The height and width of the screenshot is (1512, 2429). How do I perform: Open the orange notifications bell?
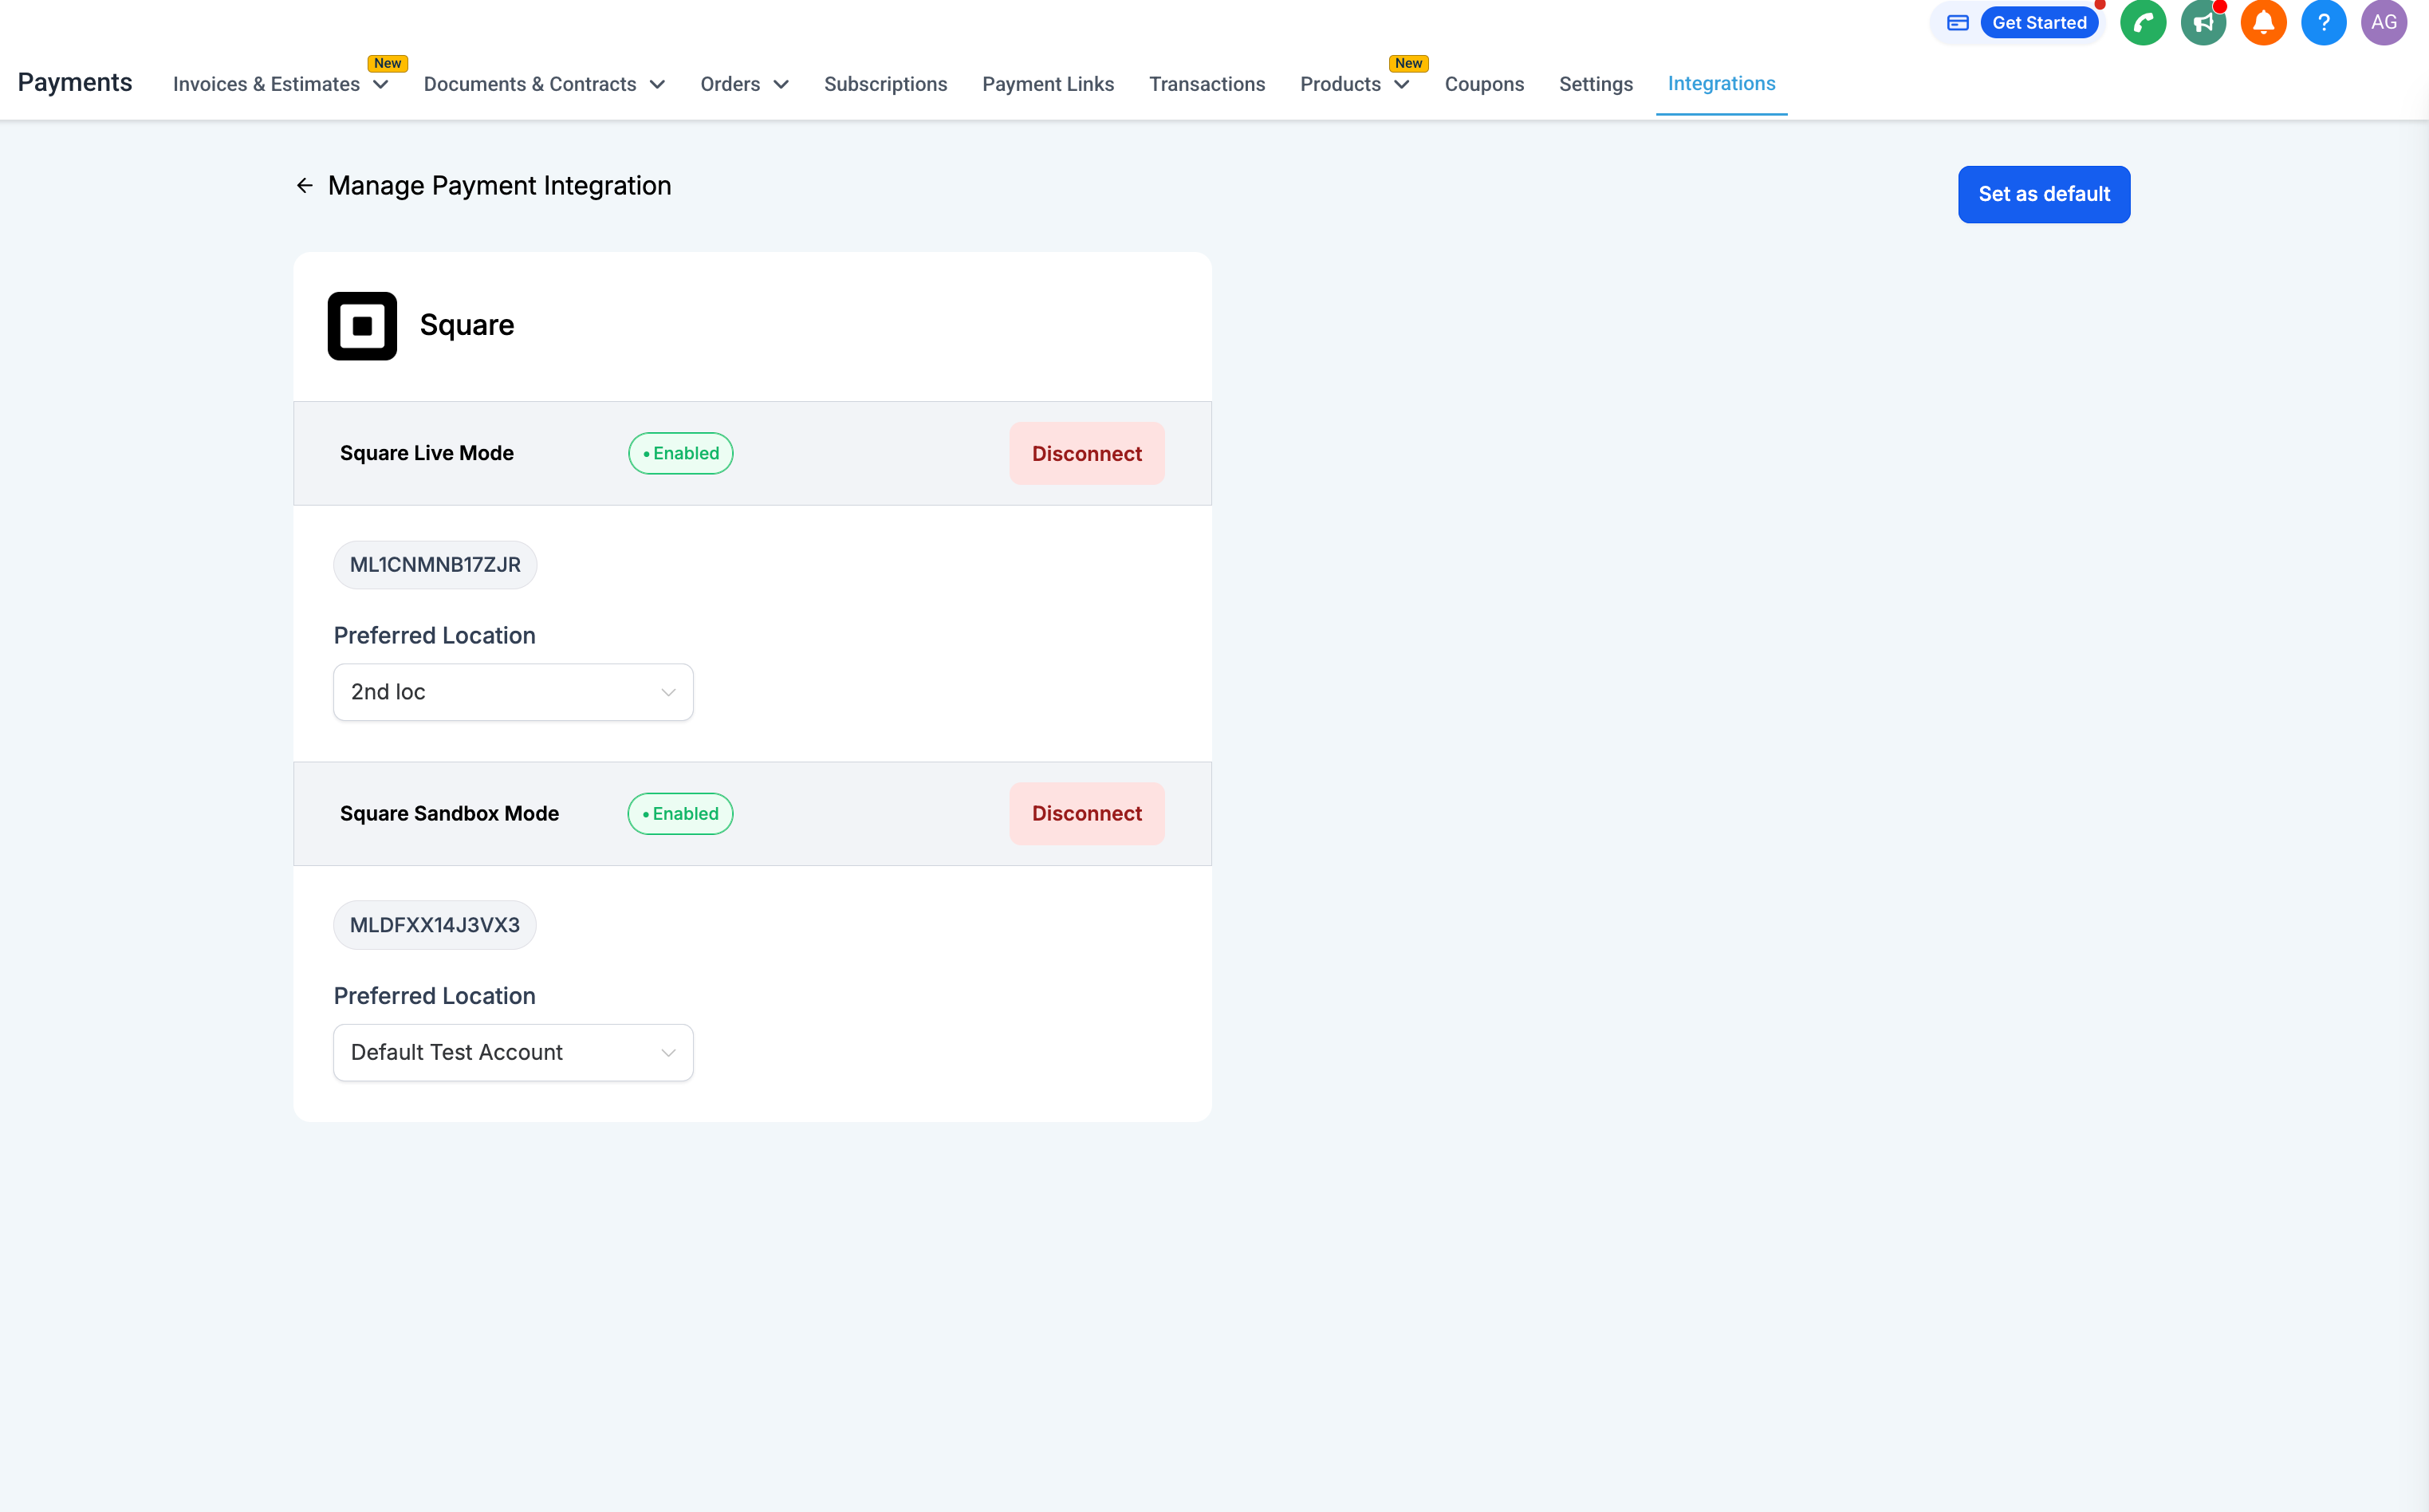tap(2263, 23)
